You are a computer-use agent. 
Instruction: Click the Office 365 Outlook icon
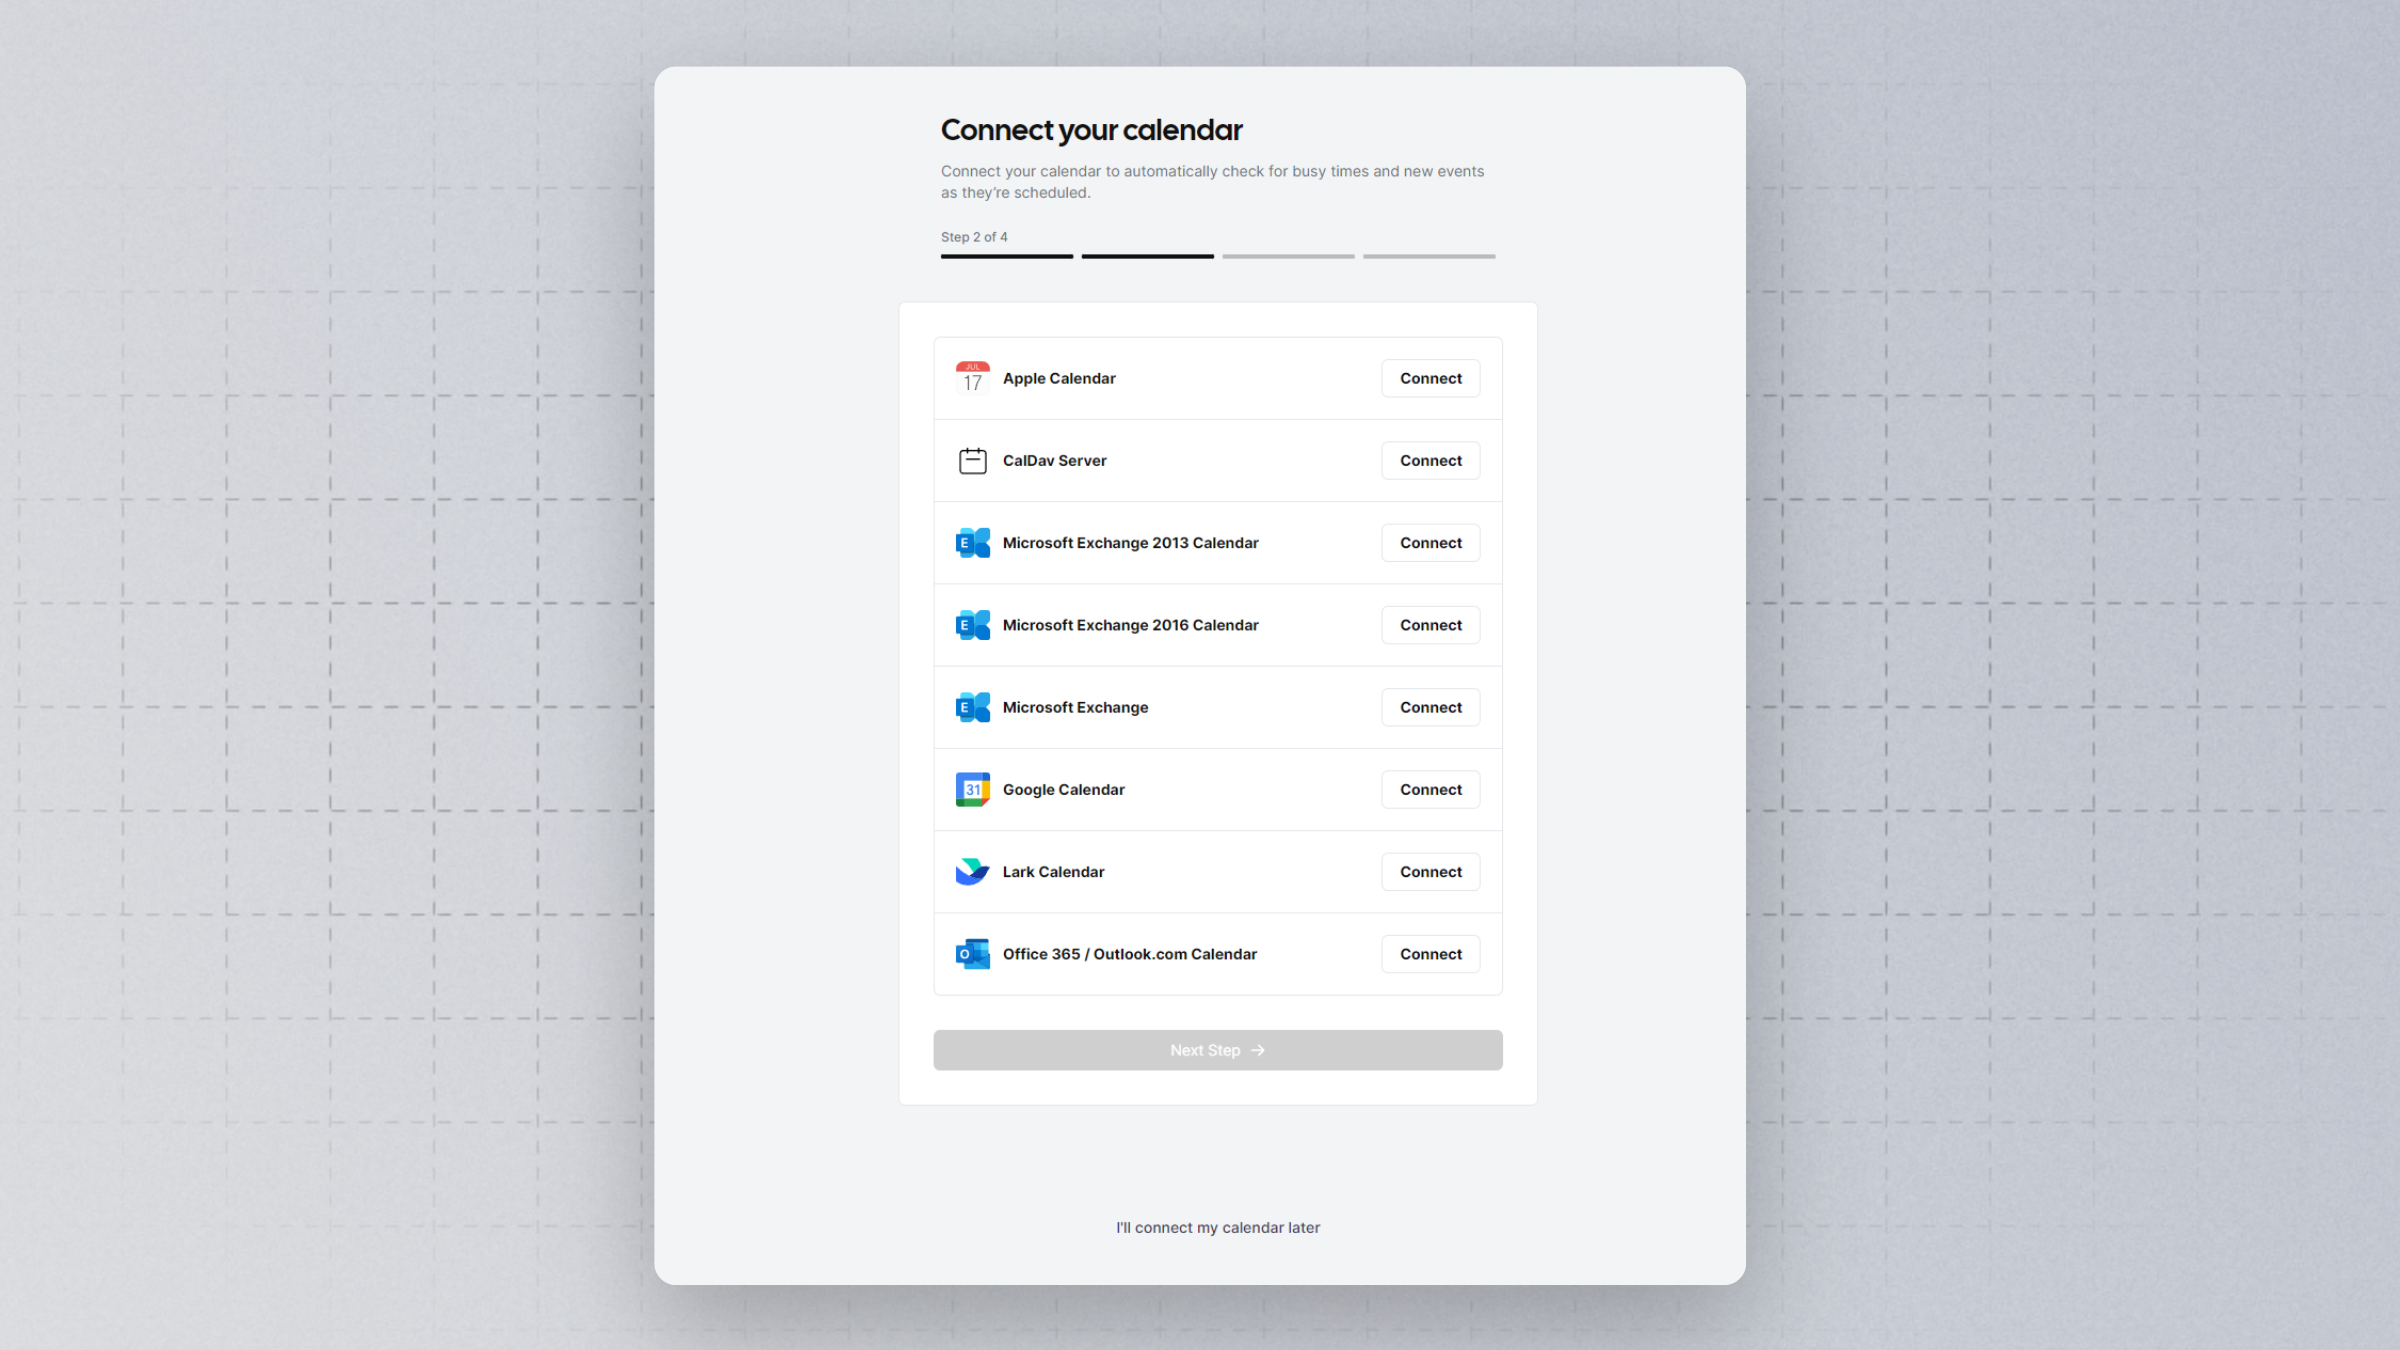coord(972,954)
